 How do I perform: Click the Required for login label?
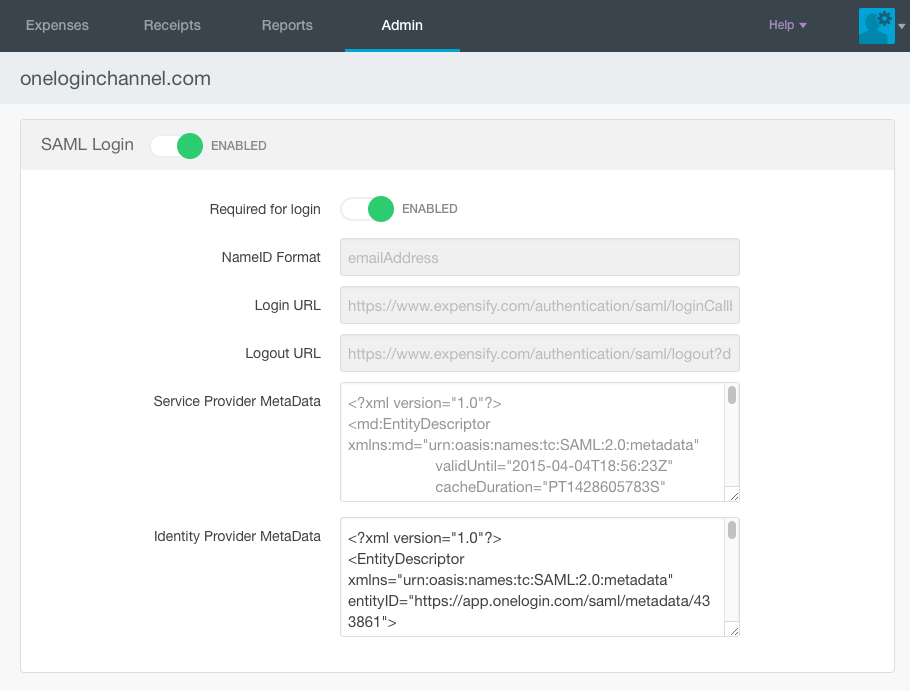click(265, 209)
